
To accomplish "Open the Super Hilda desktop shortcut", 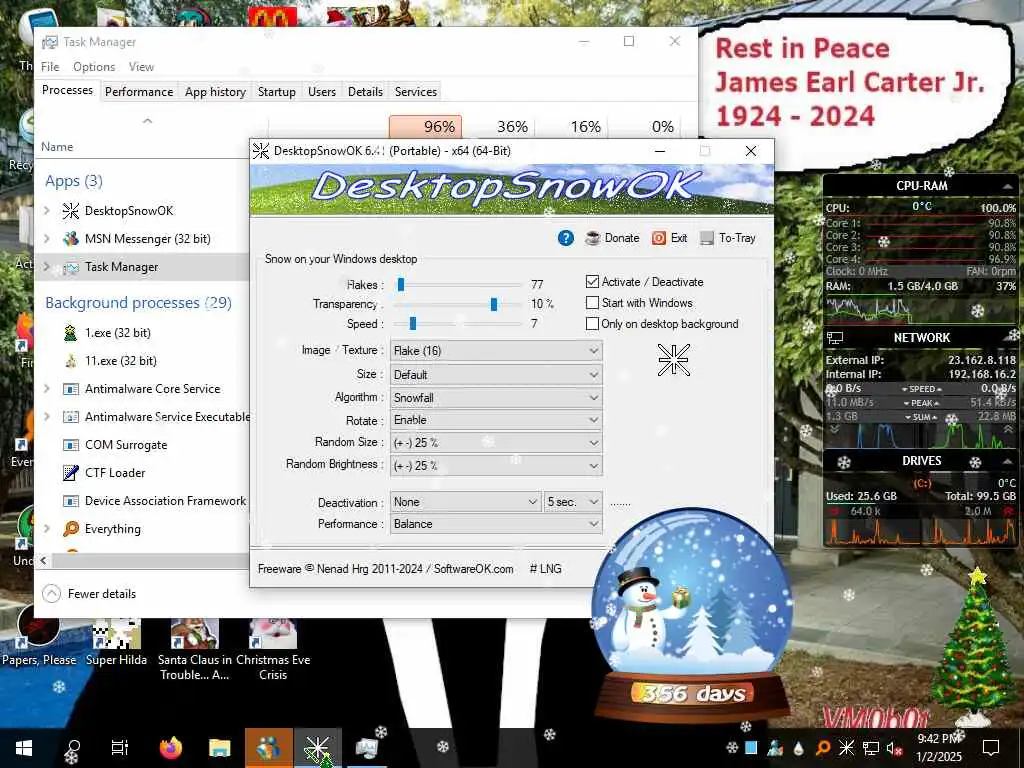I will [116, 642].
